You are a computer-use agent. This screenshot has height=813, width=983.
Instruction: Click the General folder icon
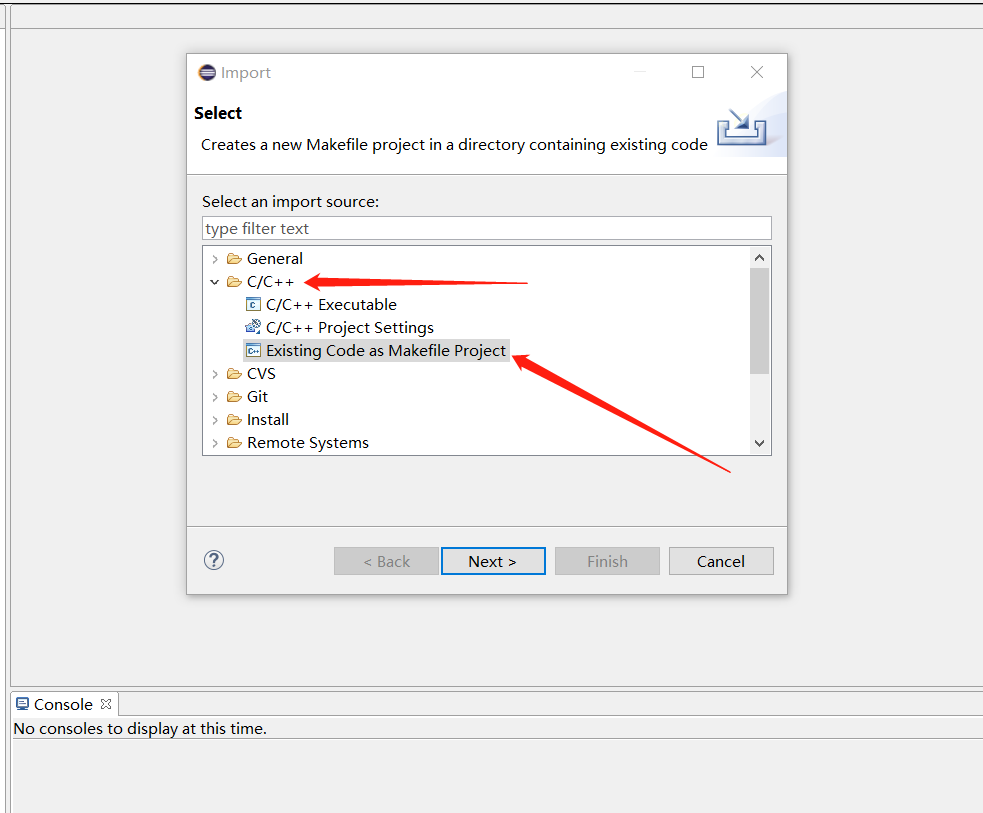pos(234,259)
